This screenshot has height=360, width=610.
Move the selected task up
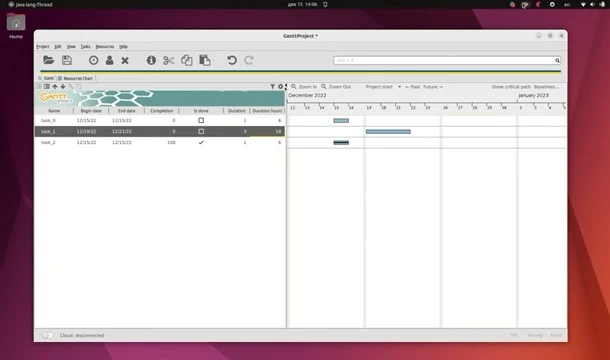pos(55,86)
